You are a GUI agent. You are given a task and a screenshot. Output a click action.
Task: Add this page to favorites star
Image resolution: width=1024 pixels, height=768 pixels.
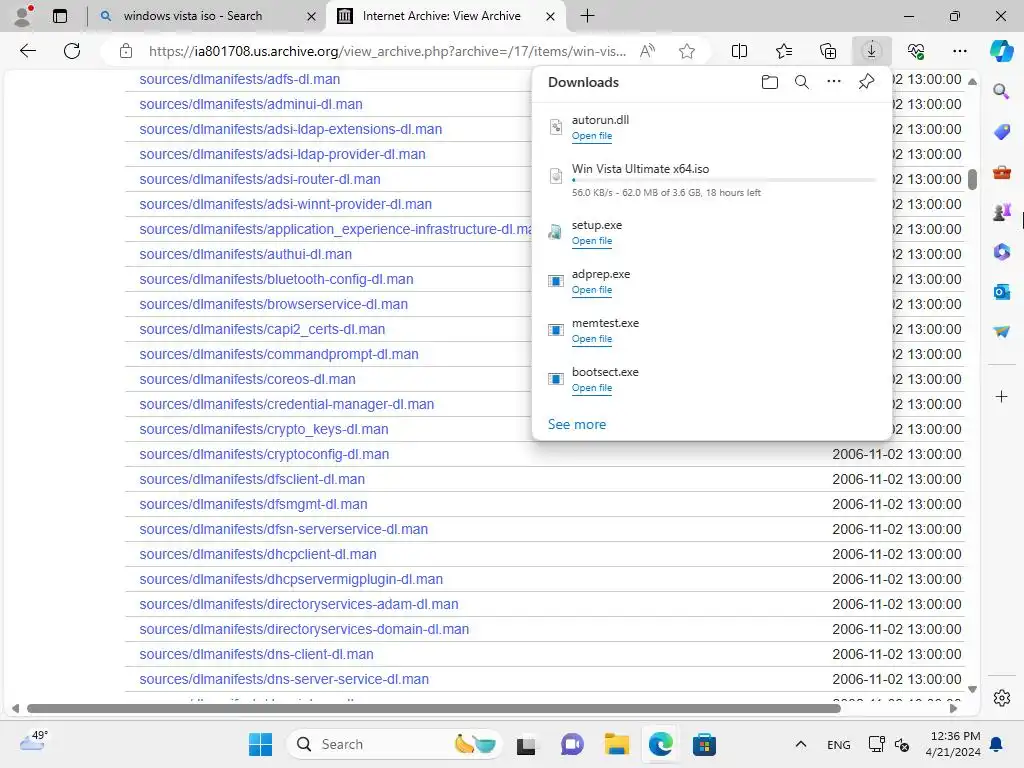point(686,51)
